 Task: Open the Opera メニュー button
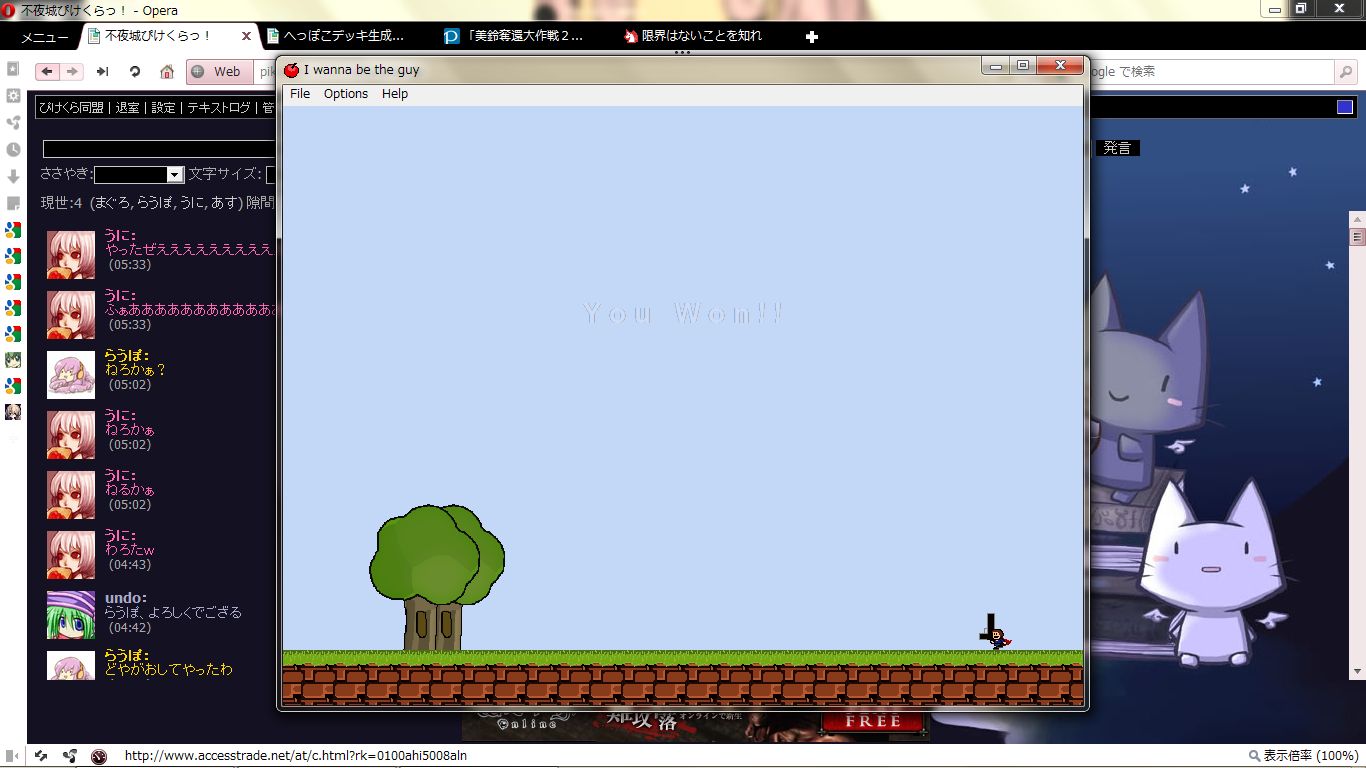point(44,37)
